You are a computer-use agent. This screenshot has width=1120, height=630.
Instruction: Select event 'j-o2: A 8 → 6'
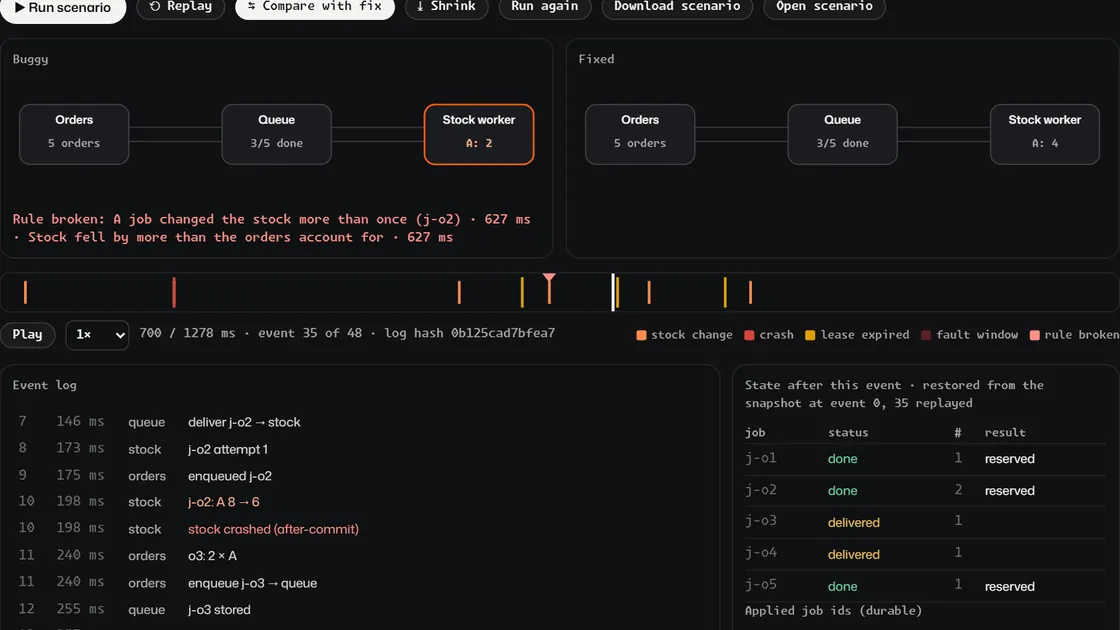[360, 502]
